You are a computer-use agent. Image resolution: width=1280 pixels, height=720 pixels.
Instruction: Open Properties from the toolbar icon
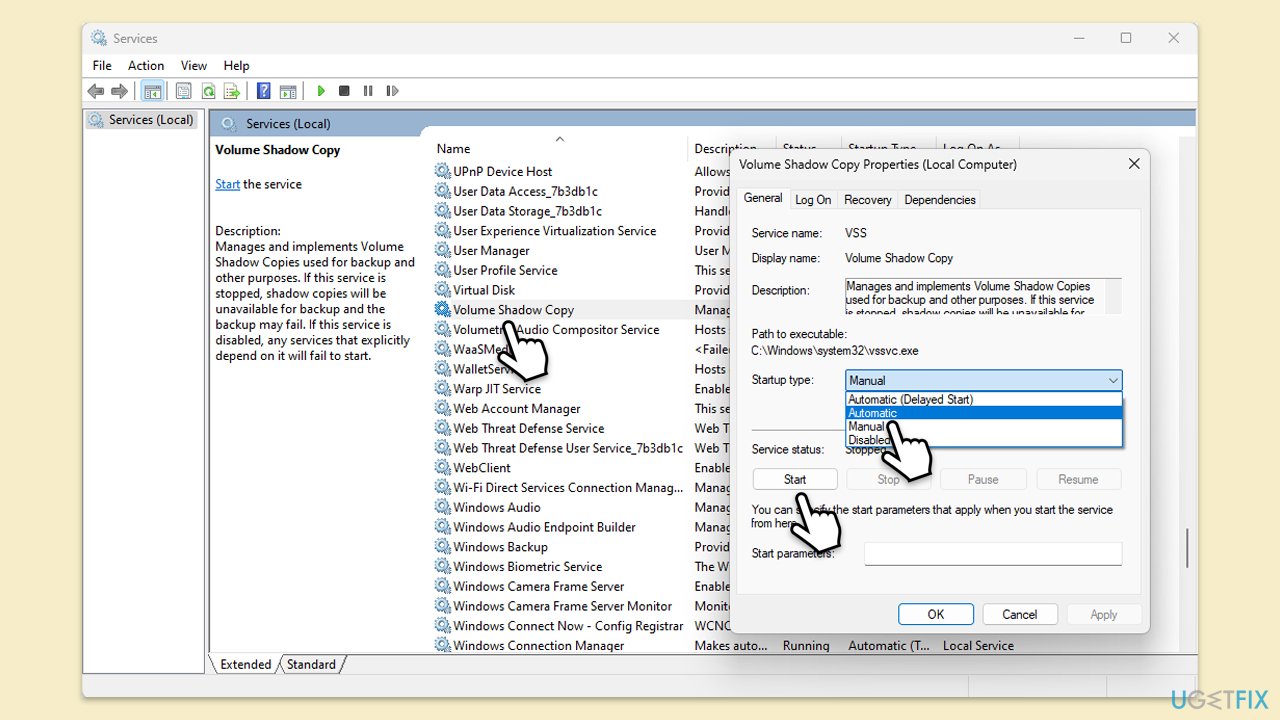[184, 91]
